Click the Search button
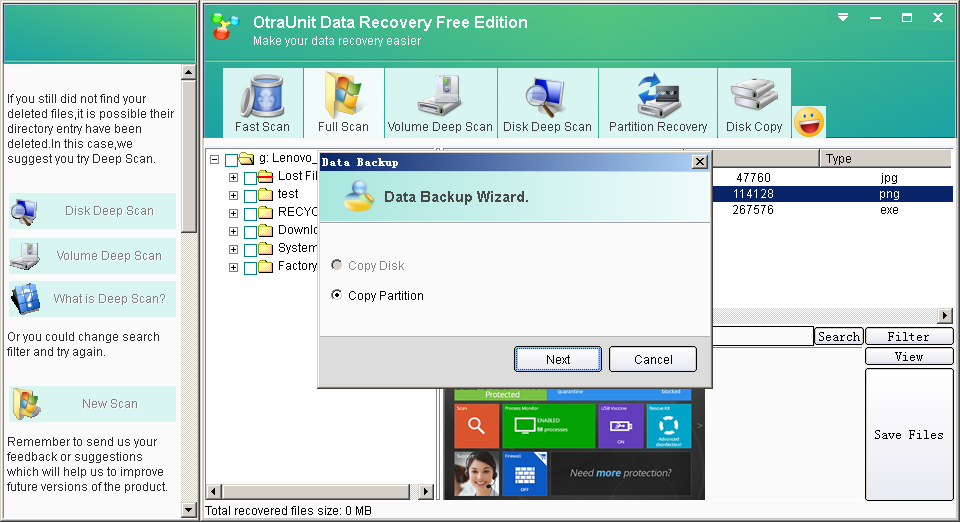The width and height of the screenshot is (960, 523). (x=839, y=336)
